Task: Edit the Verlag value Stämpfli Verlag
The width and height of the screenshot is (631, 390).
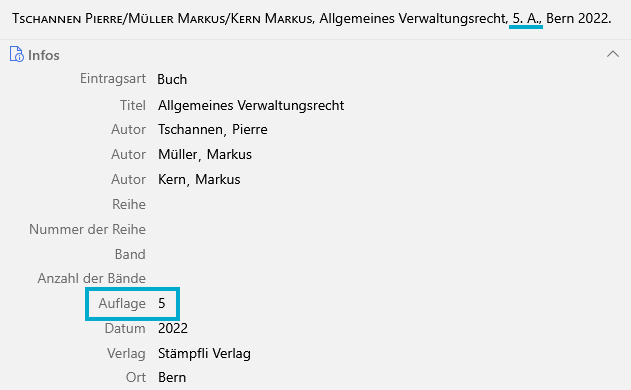Action: 204,353
